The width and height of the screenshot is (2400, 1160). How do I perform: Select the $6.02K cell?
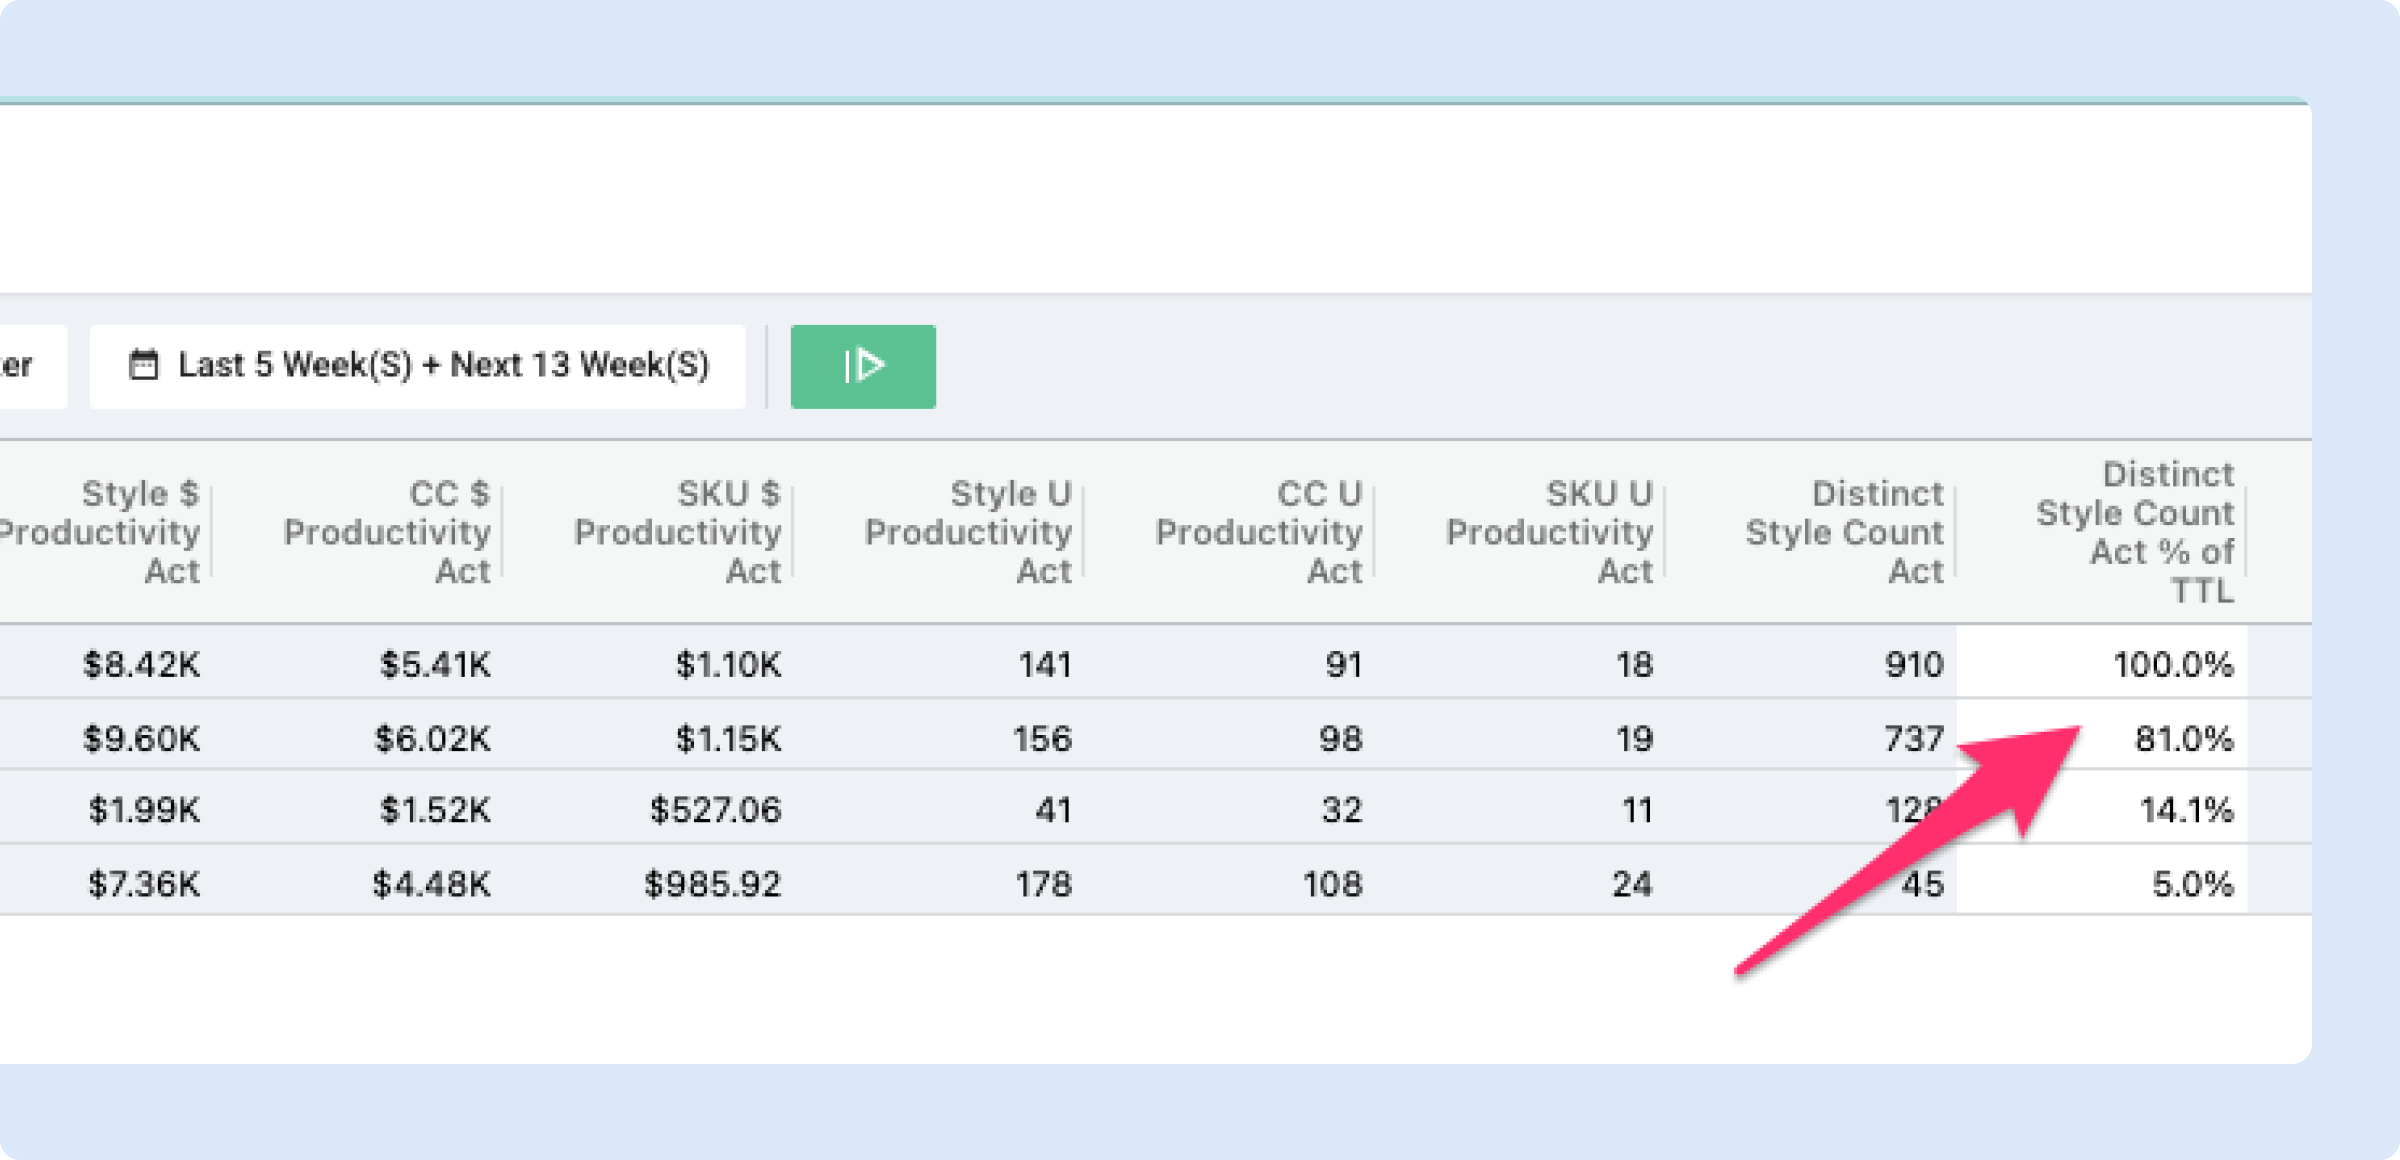tap(432, 739)
